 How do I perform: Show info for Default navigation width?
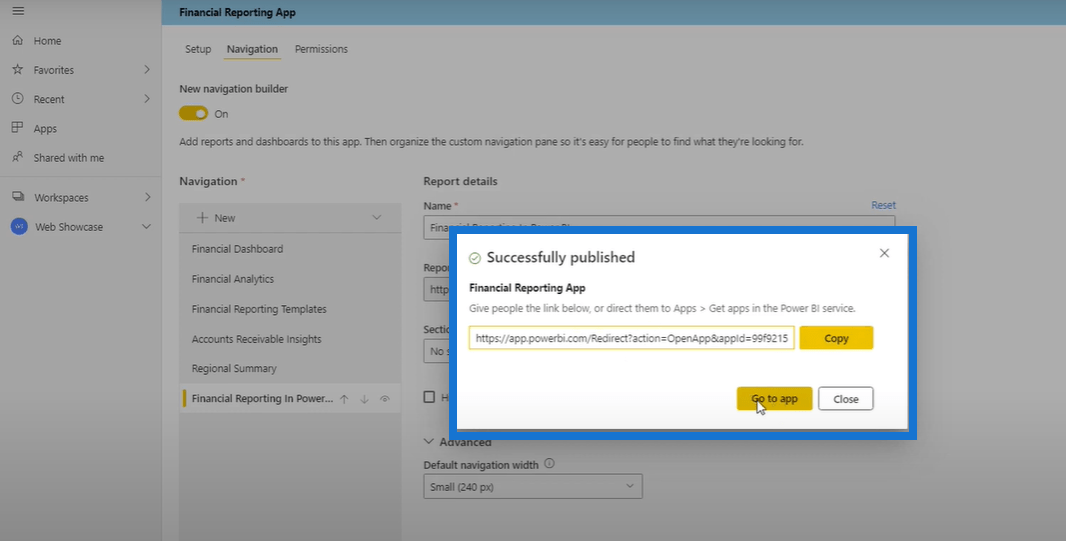(x=549, y=464)
